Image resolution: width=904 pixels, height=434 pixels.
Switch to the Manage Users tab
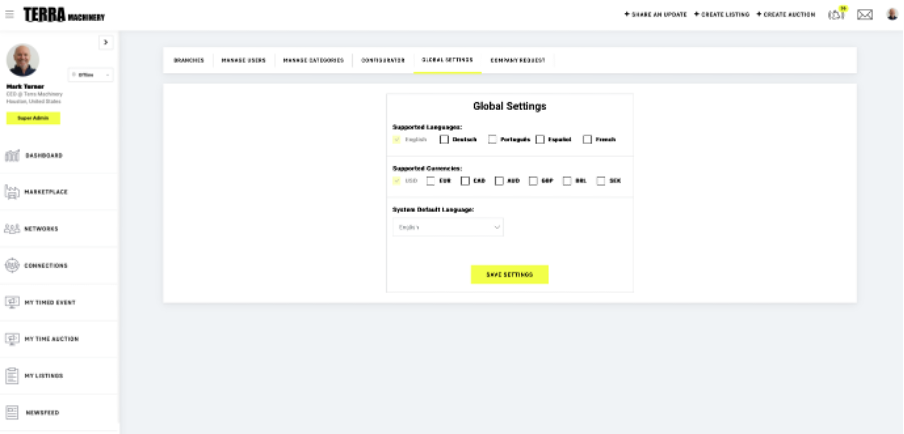pyautogui.click(x=243, y=60)
